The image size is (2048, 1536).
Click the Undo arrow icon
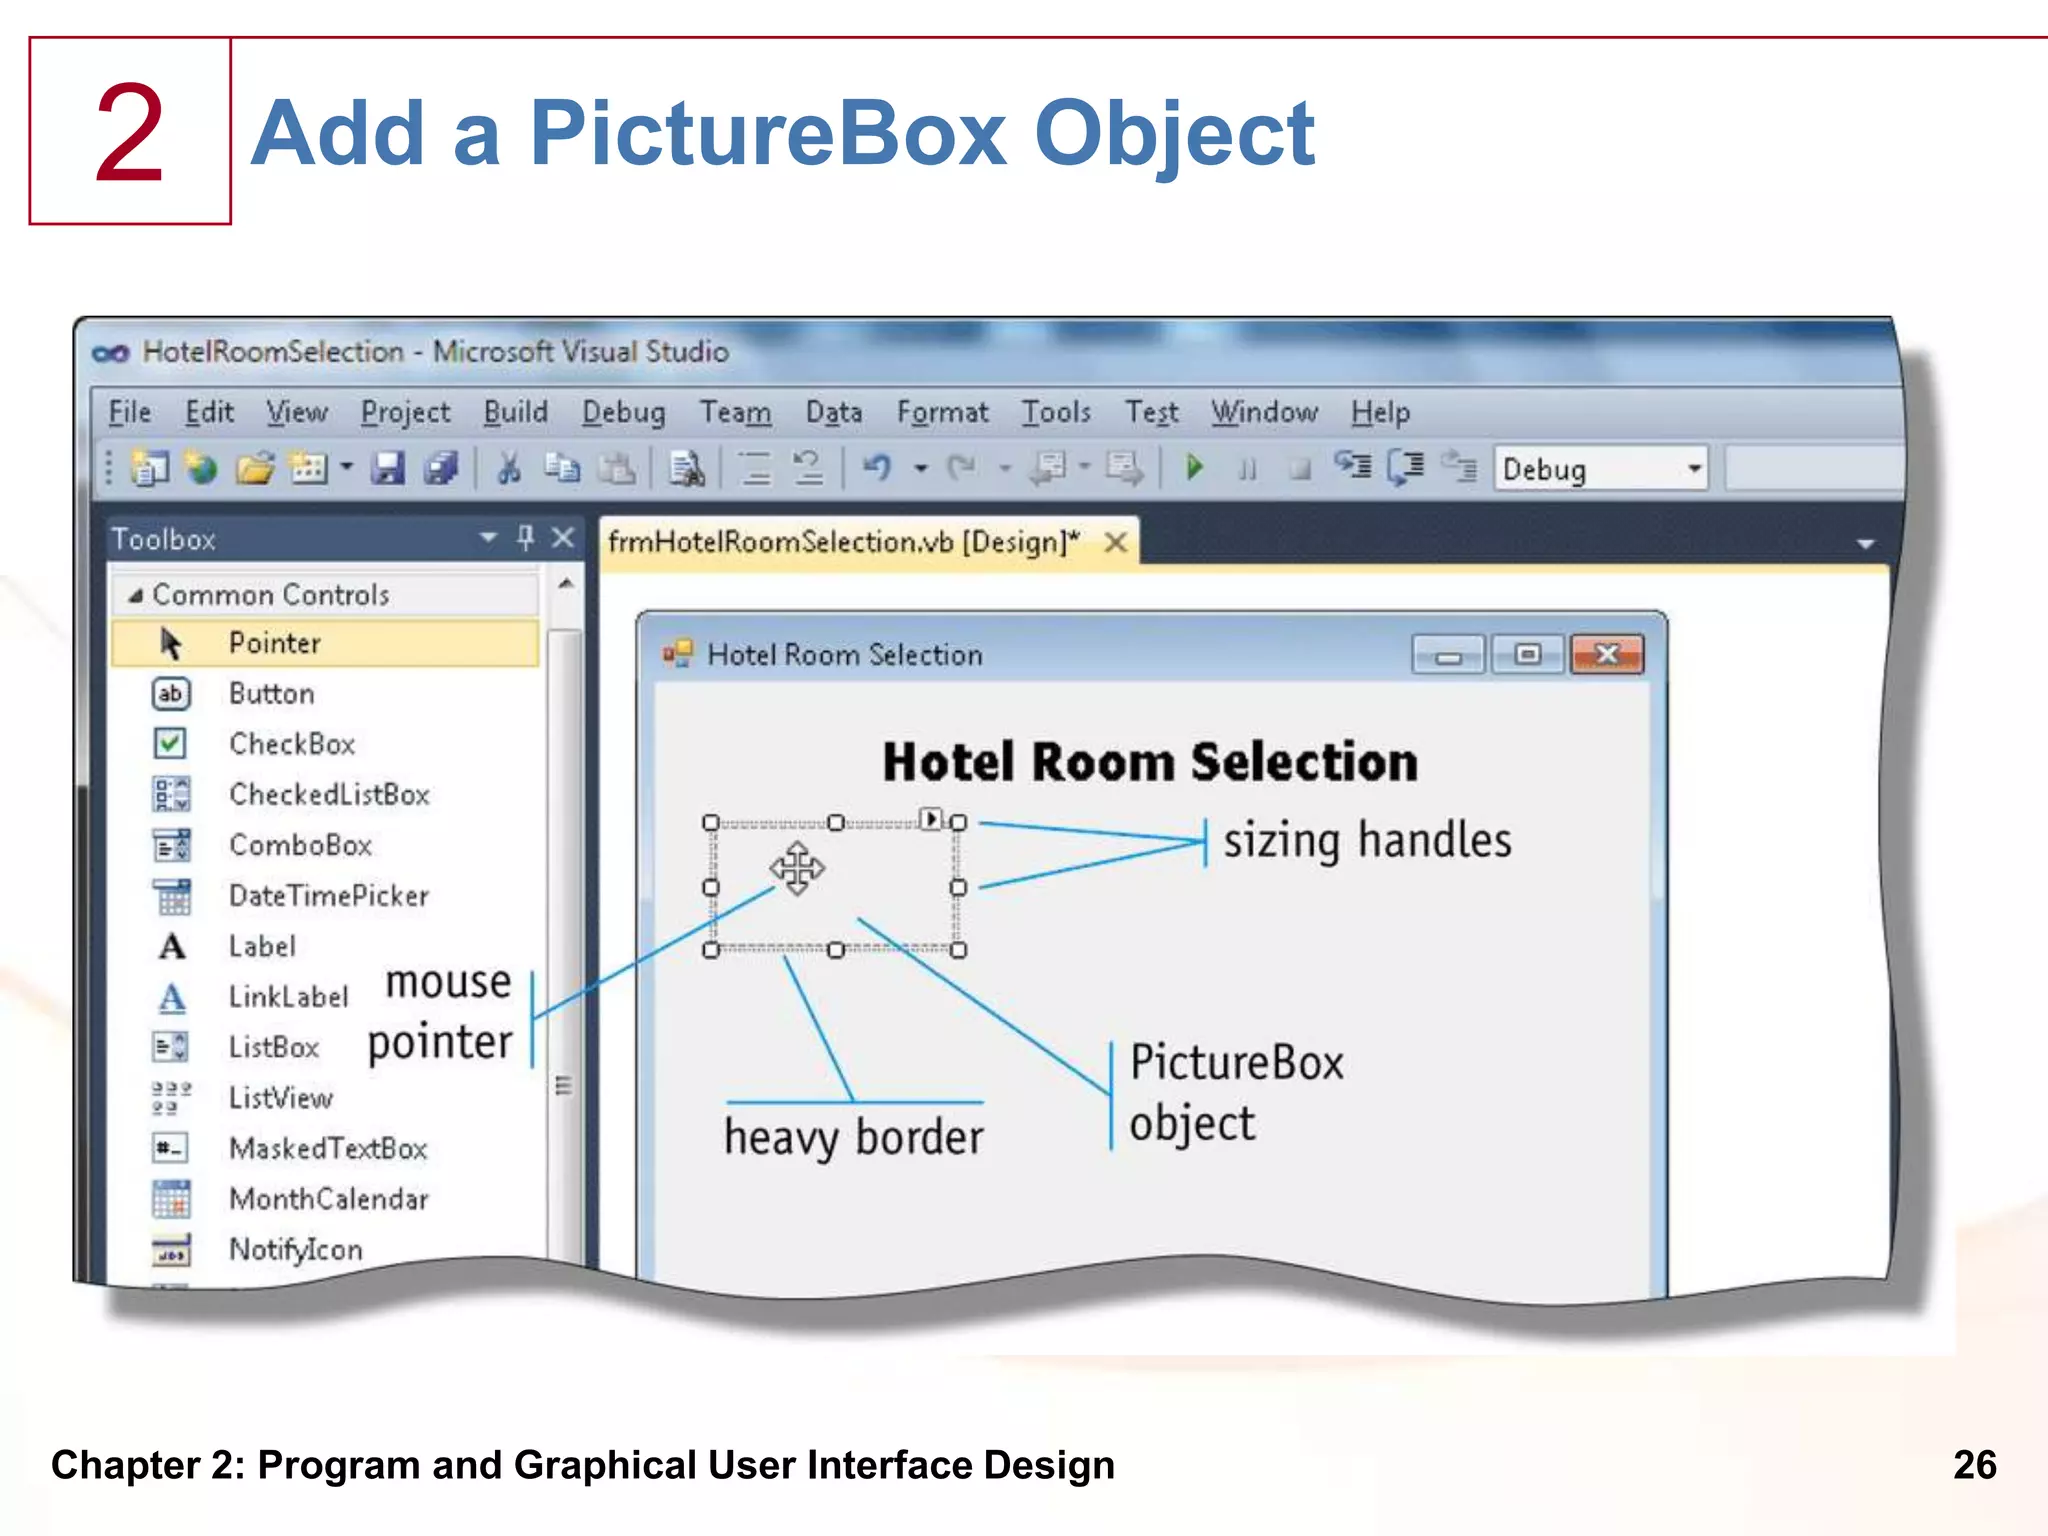877,467
